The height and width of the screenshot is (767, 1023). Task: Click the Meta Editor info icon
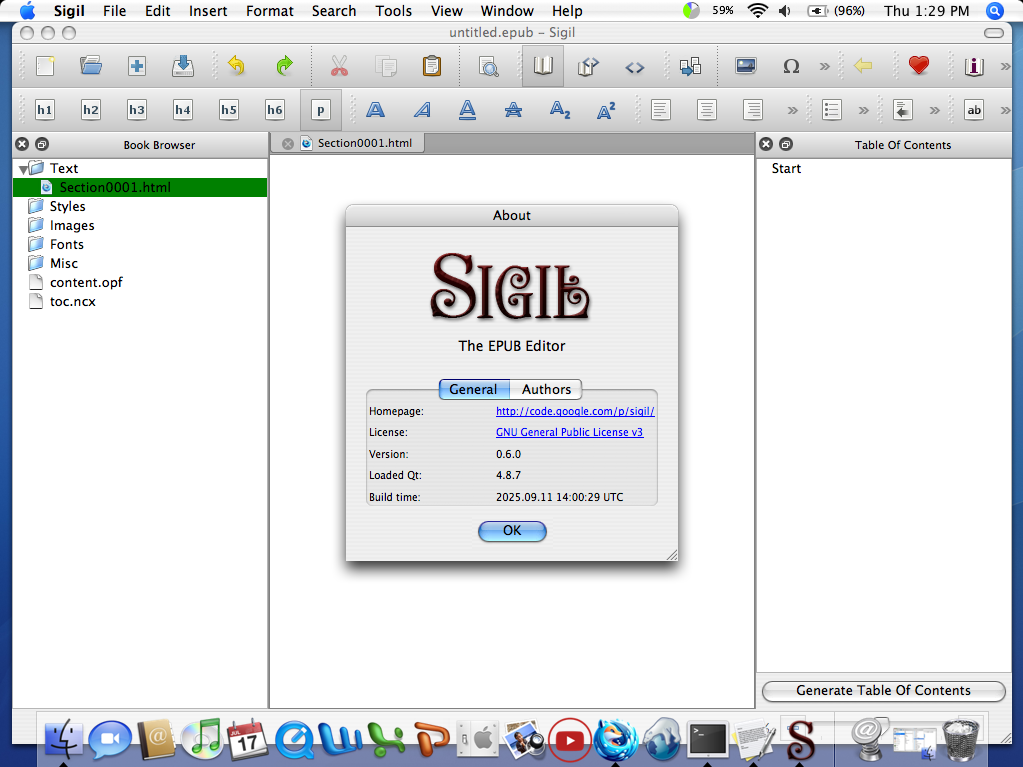pyautogui.click(x=974, y=66)
